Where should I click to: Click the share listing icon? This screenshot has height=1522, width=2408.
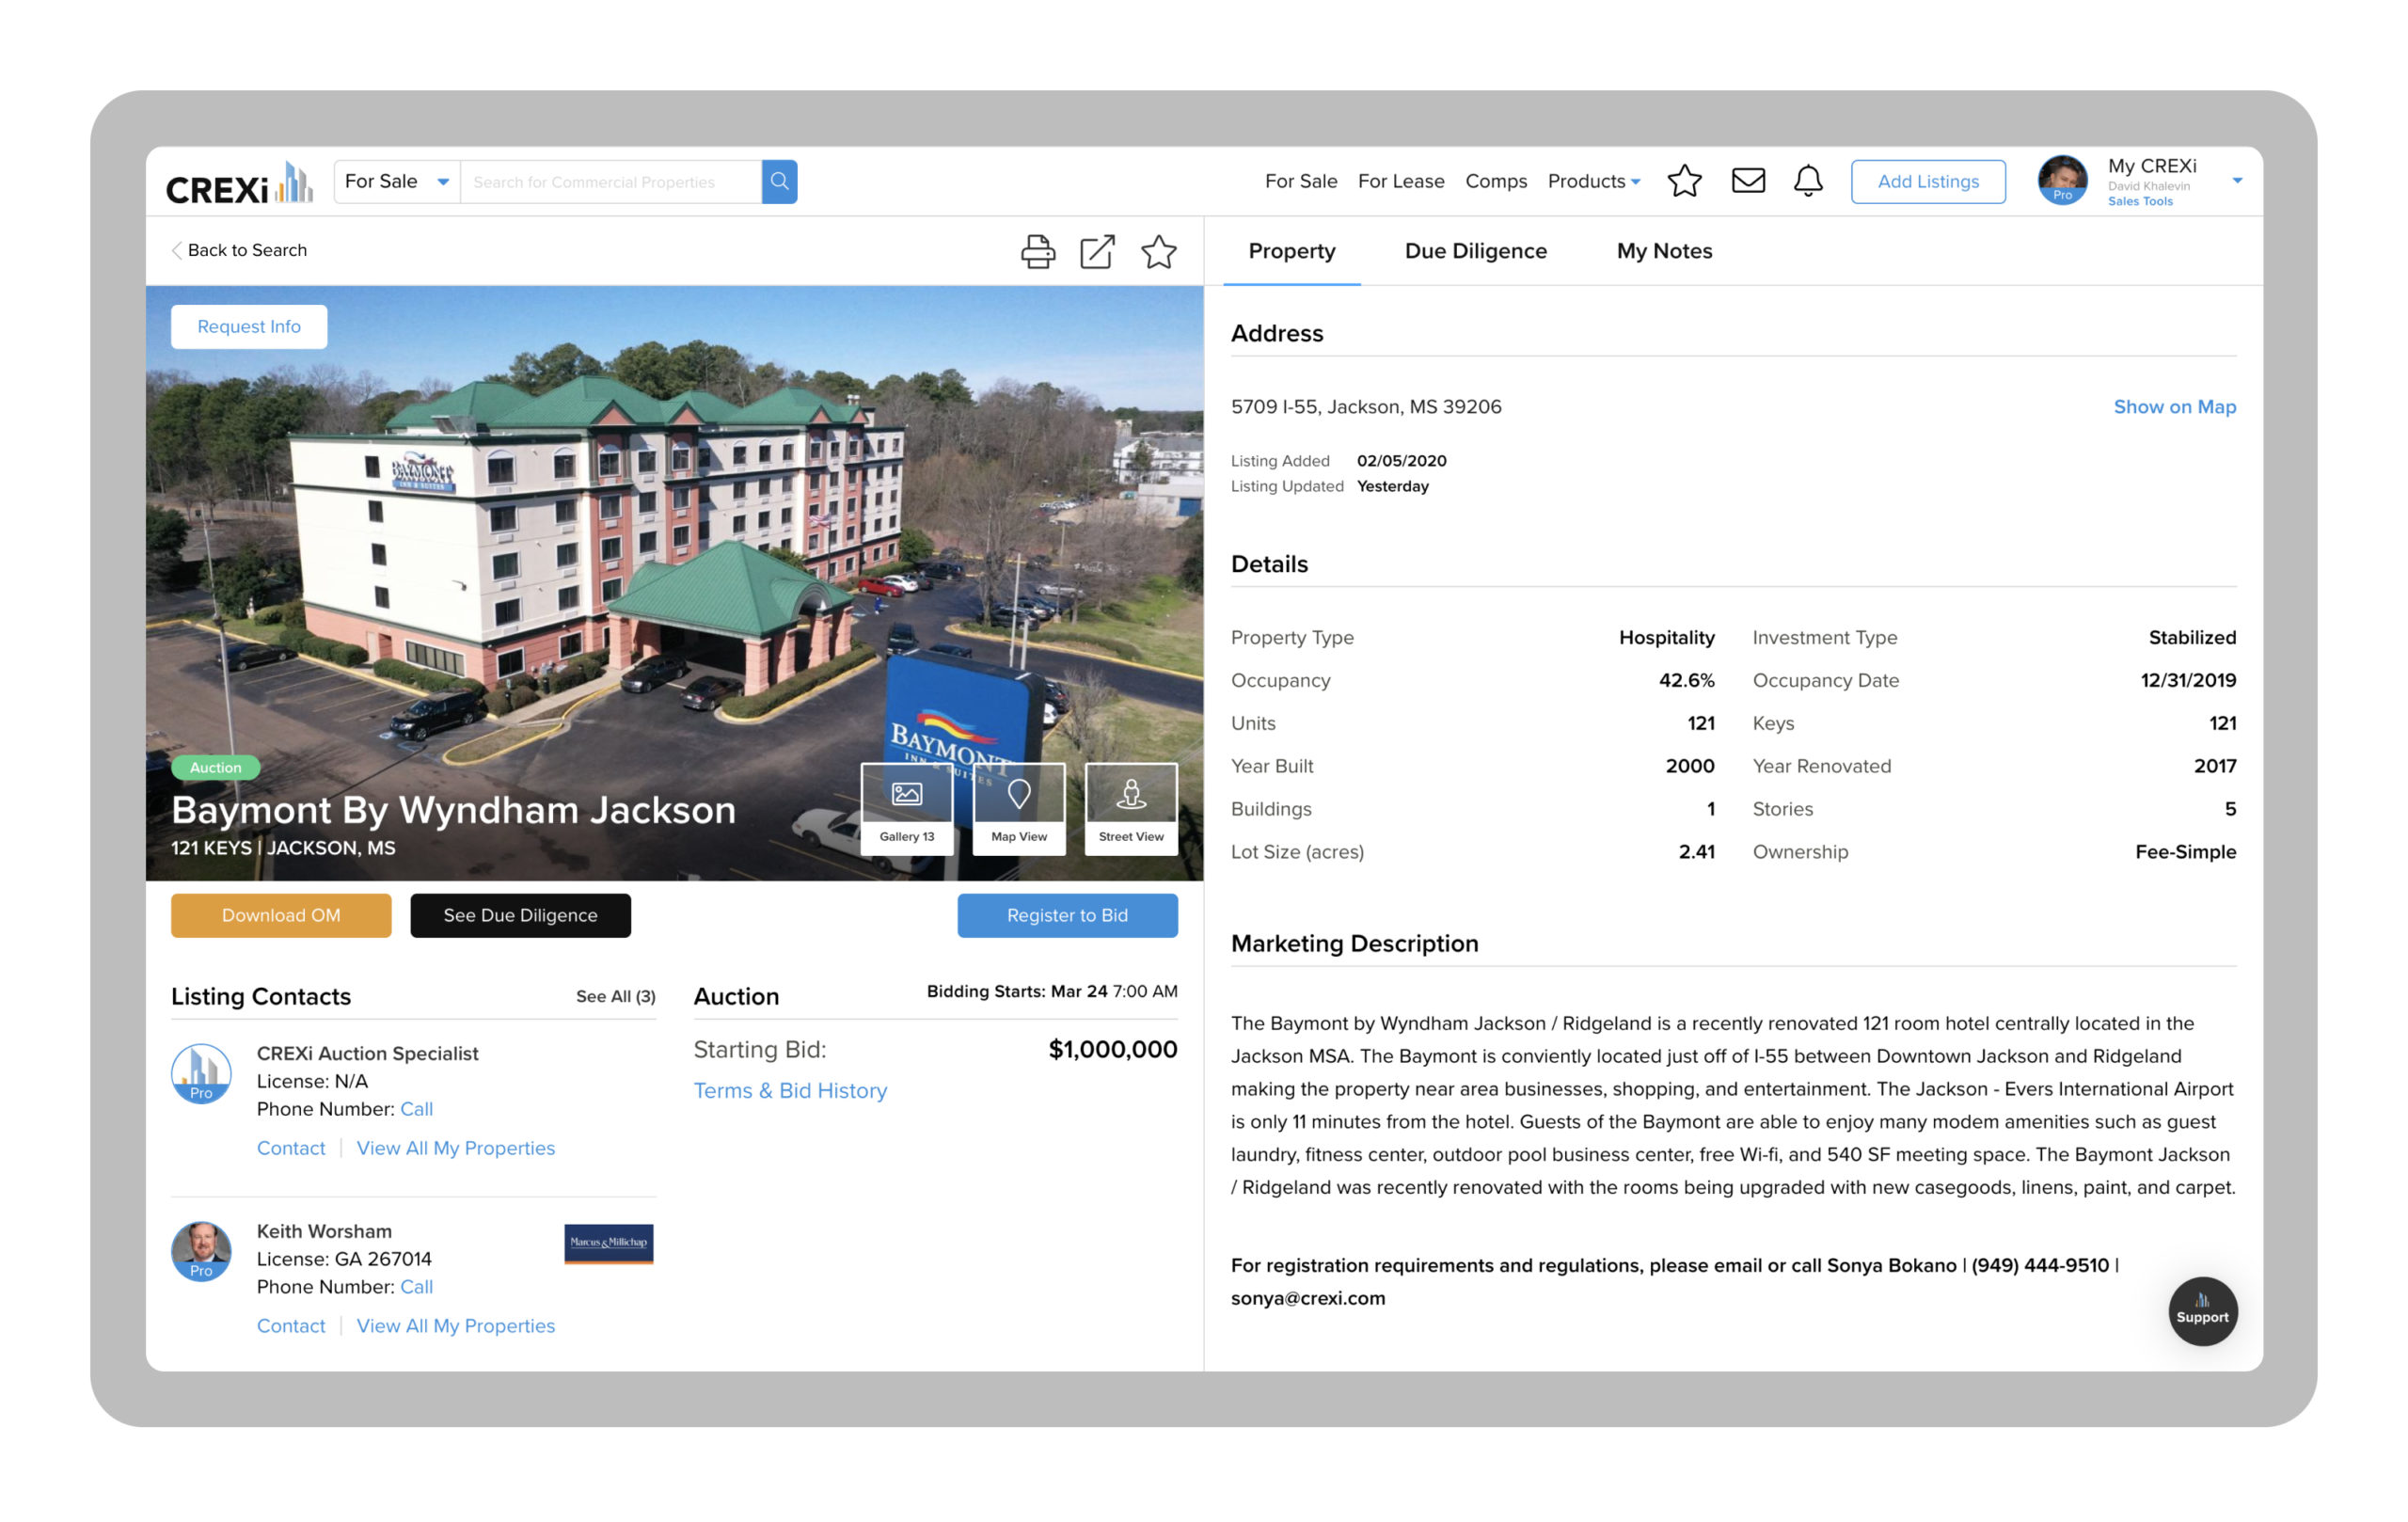[x=1097, y=251]
